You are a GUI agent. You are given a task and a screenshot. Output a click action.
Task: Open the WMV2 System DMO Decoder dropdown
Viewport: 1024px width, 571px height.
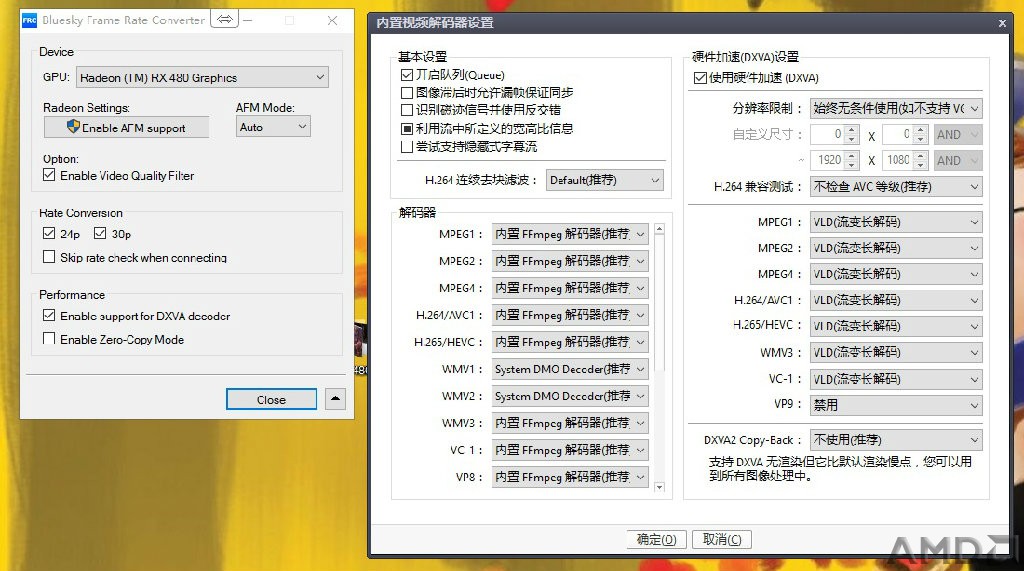coord(569,396)
